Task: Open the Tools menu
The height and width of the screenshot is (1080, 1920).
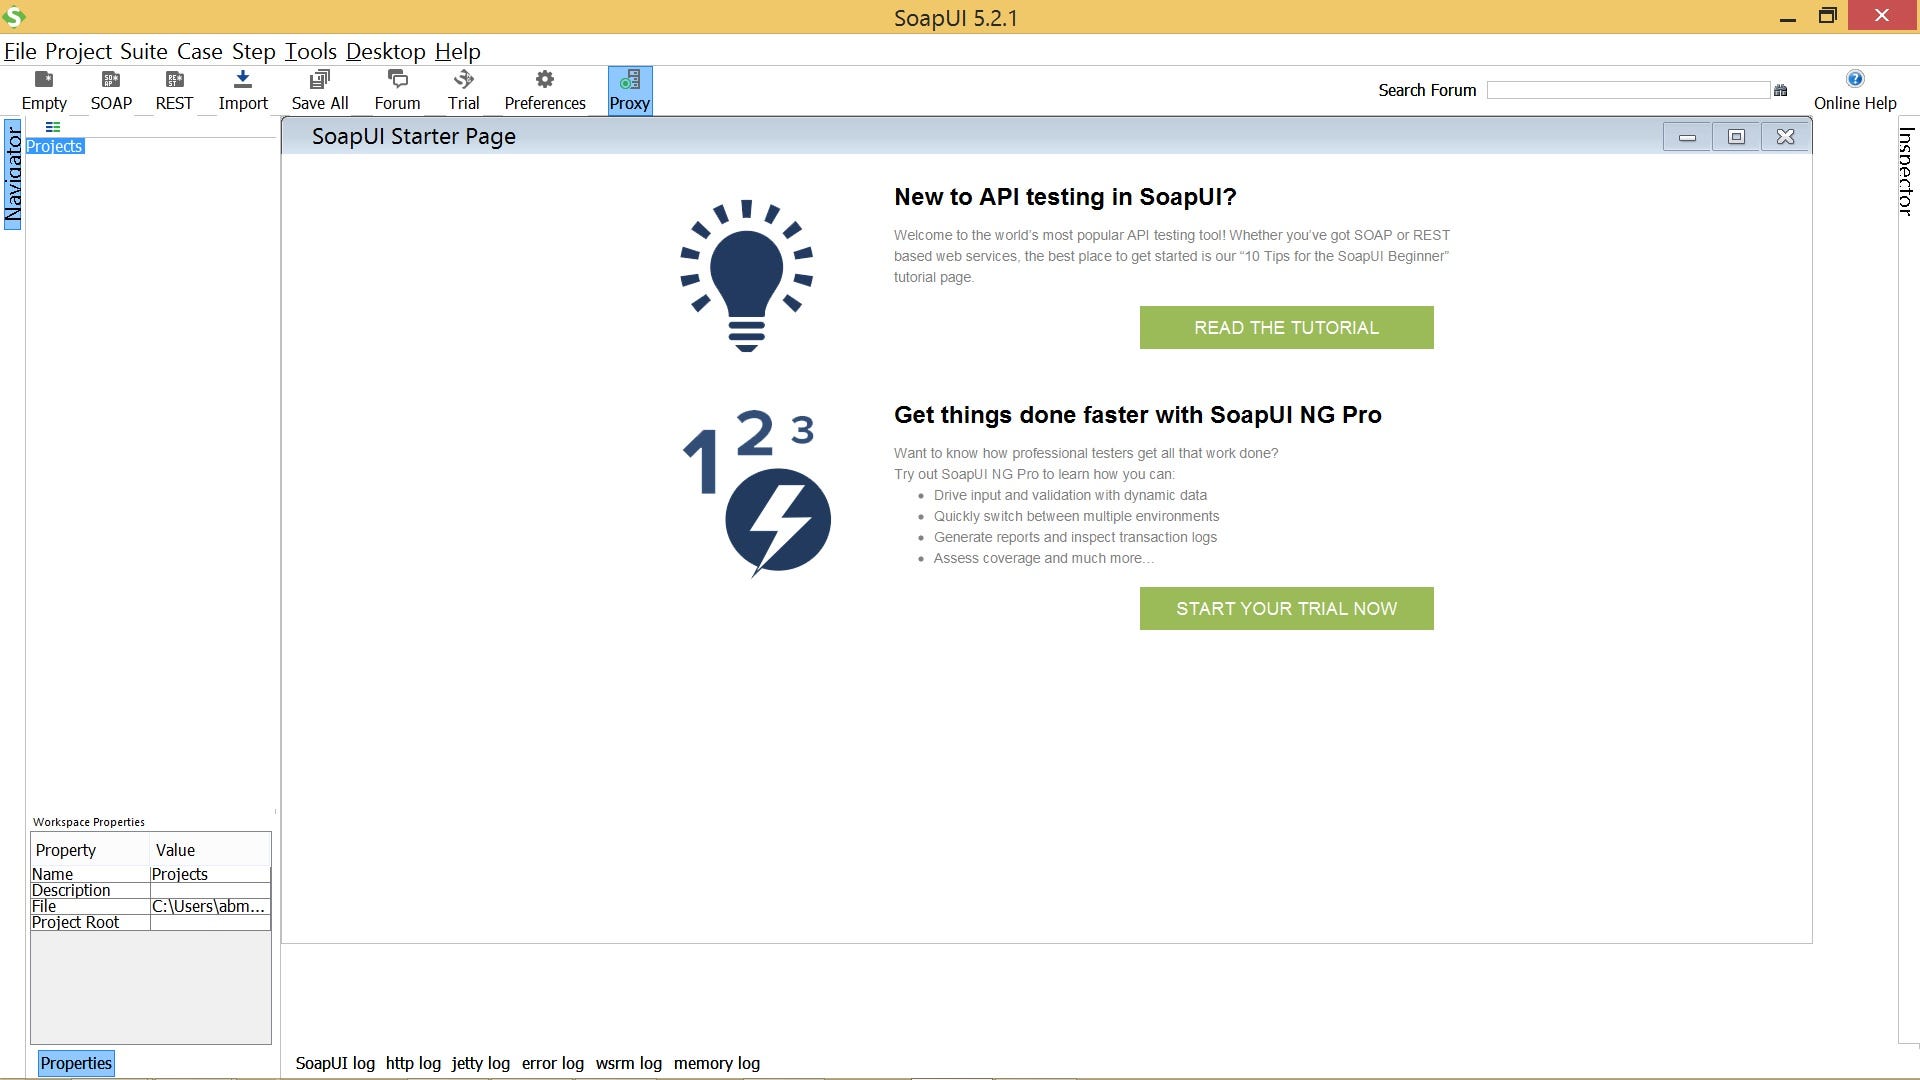Action: 310,51
